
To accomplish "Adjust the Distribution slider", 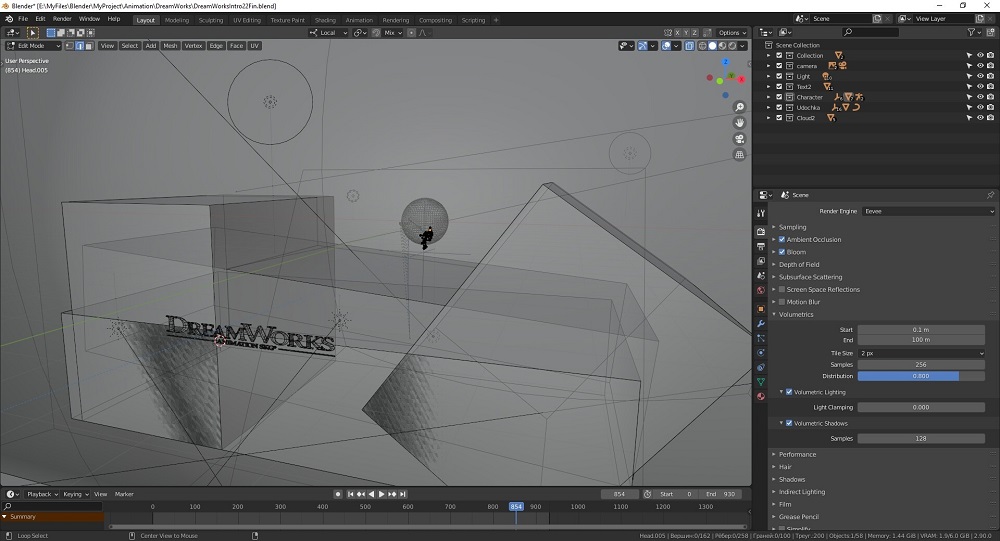I will pos(921,376).
